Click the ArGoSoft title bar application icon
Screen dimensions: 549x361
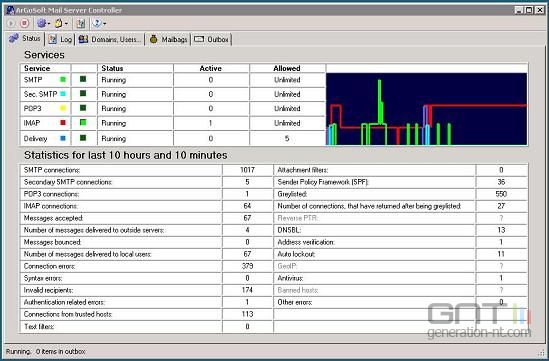click(x=11, y=10)
